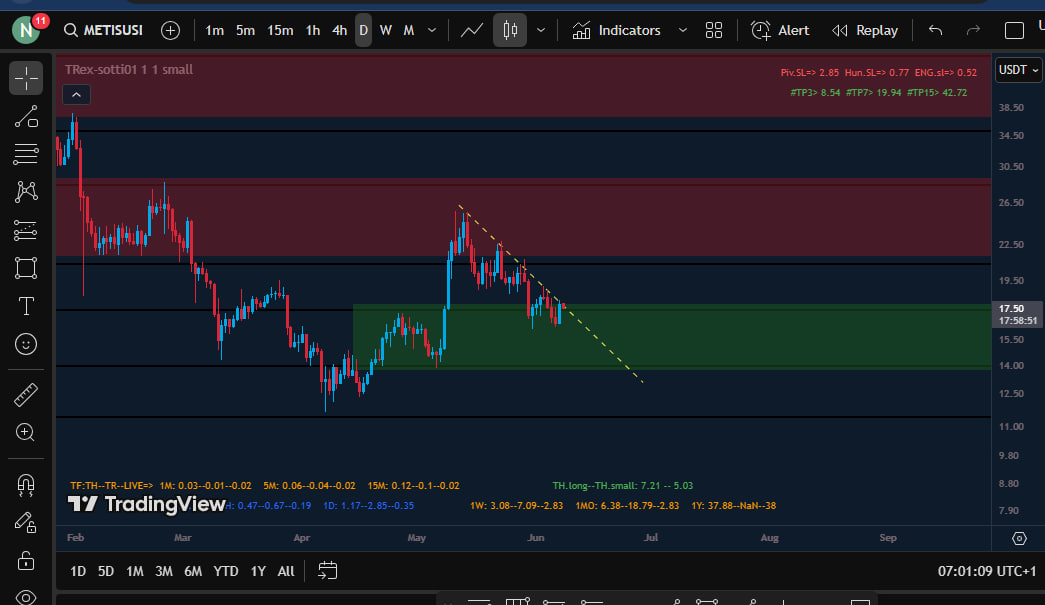Open the Fibonacci retracement tools
This screenshot has width=1045, height=605.
26,154
